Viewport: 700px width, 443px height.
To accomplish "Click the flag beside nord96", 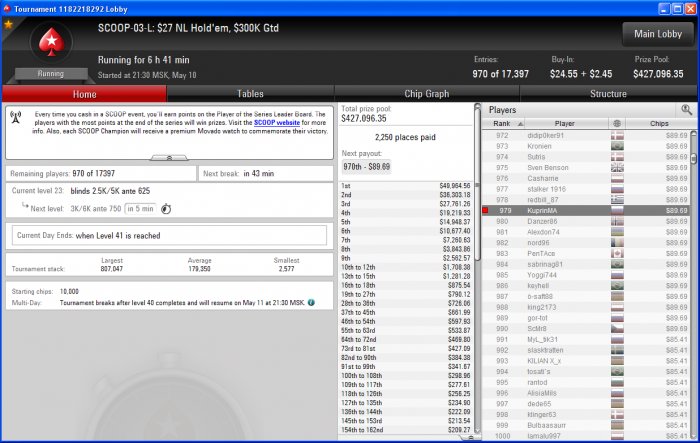I will 617,242.
